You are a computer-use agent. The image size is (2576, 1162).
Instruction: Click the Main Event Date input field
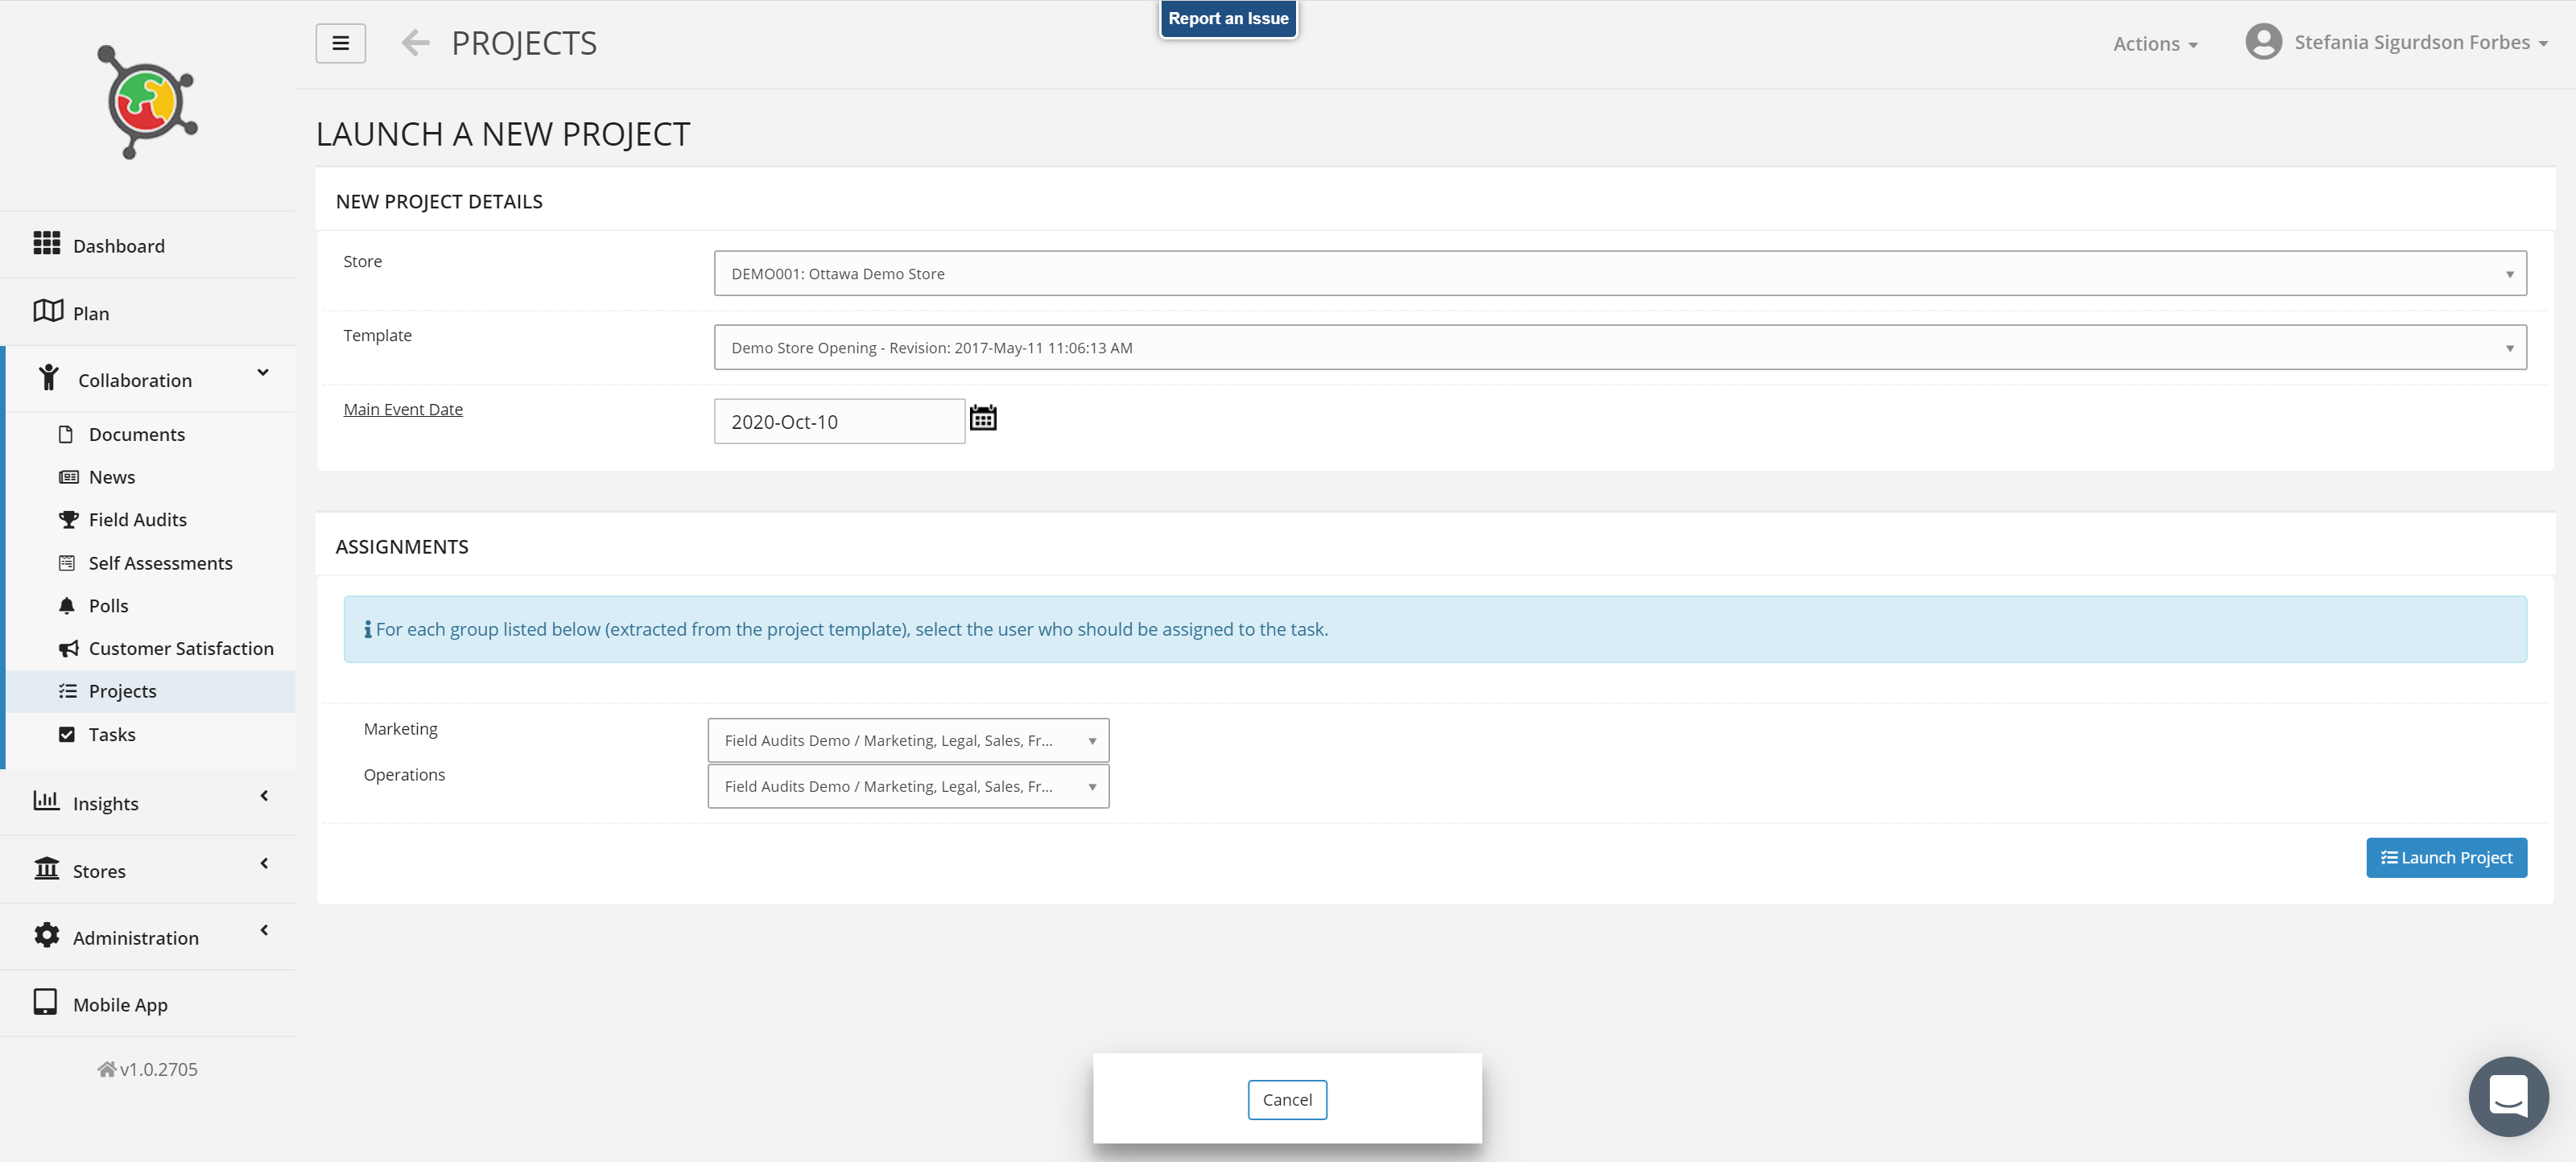pos(838,421)
